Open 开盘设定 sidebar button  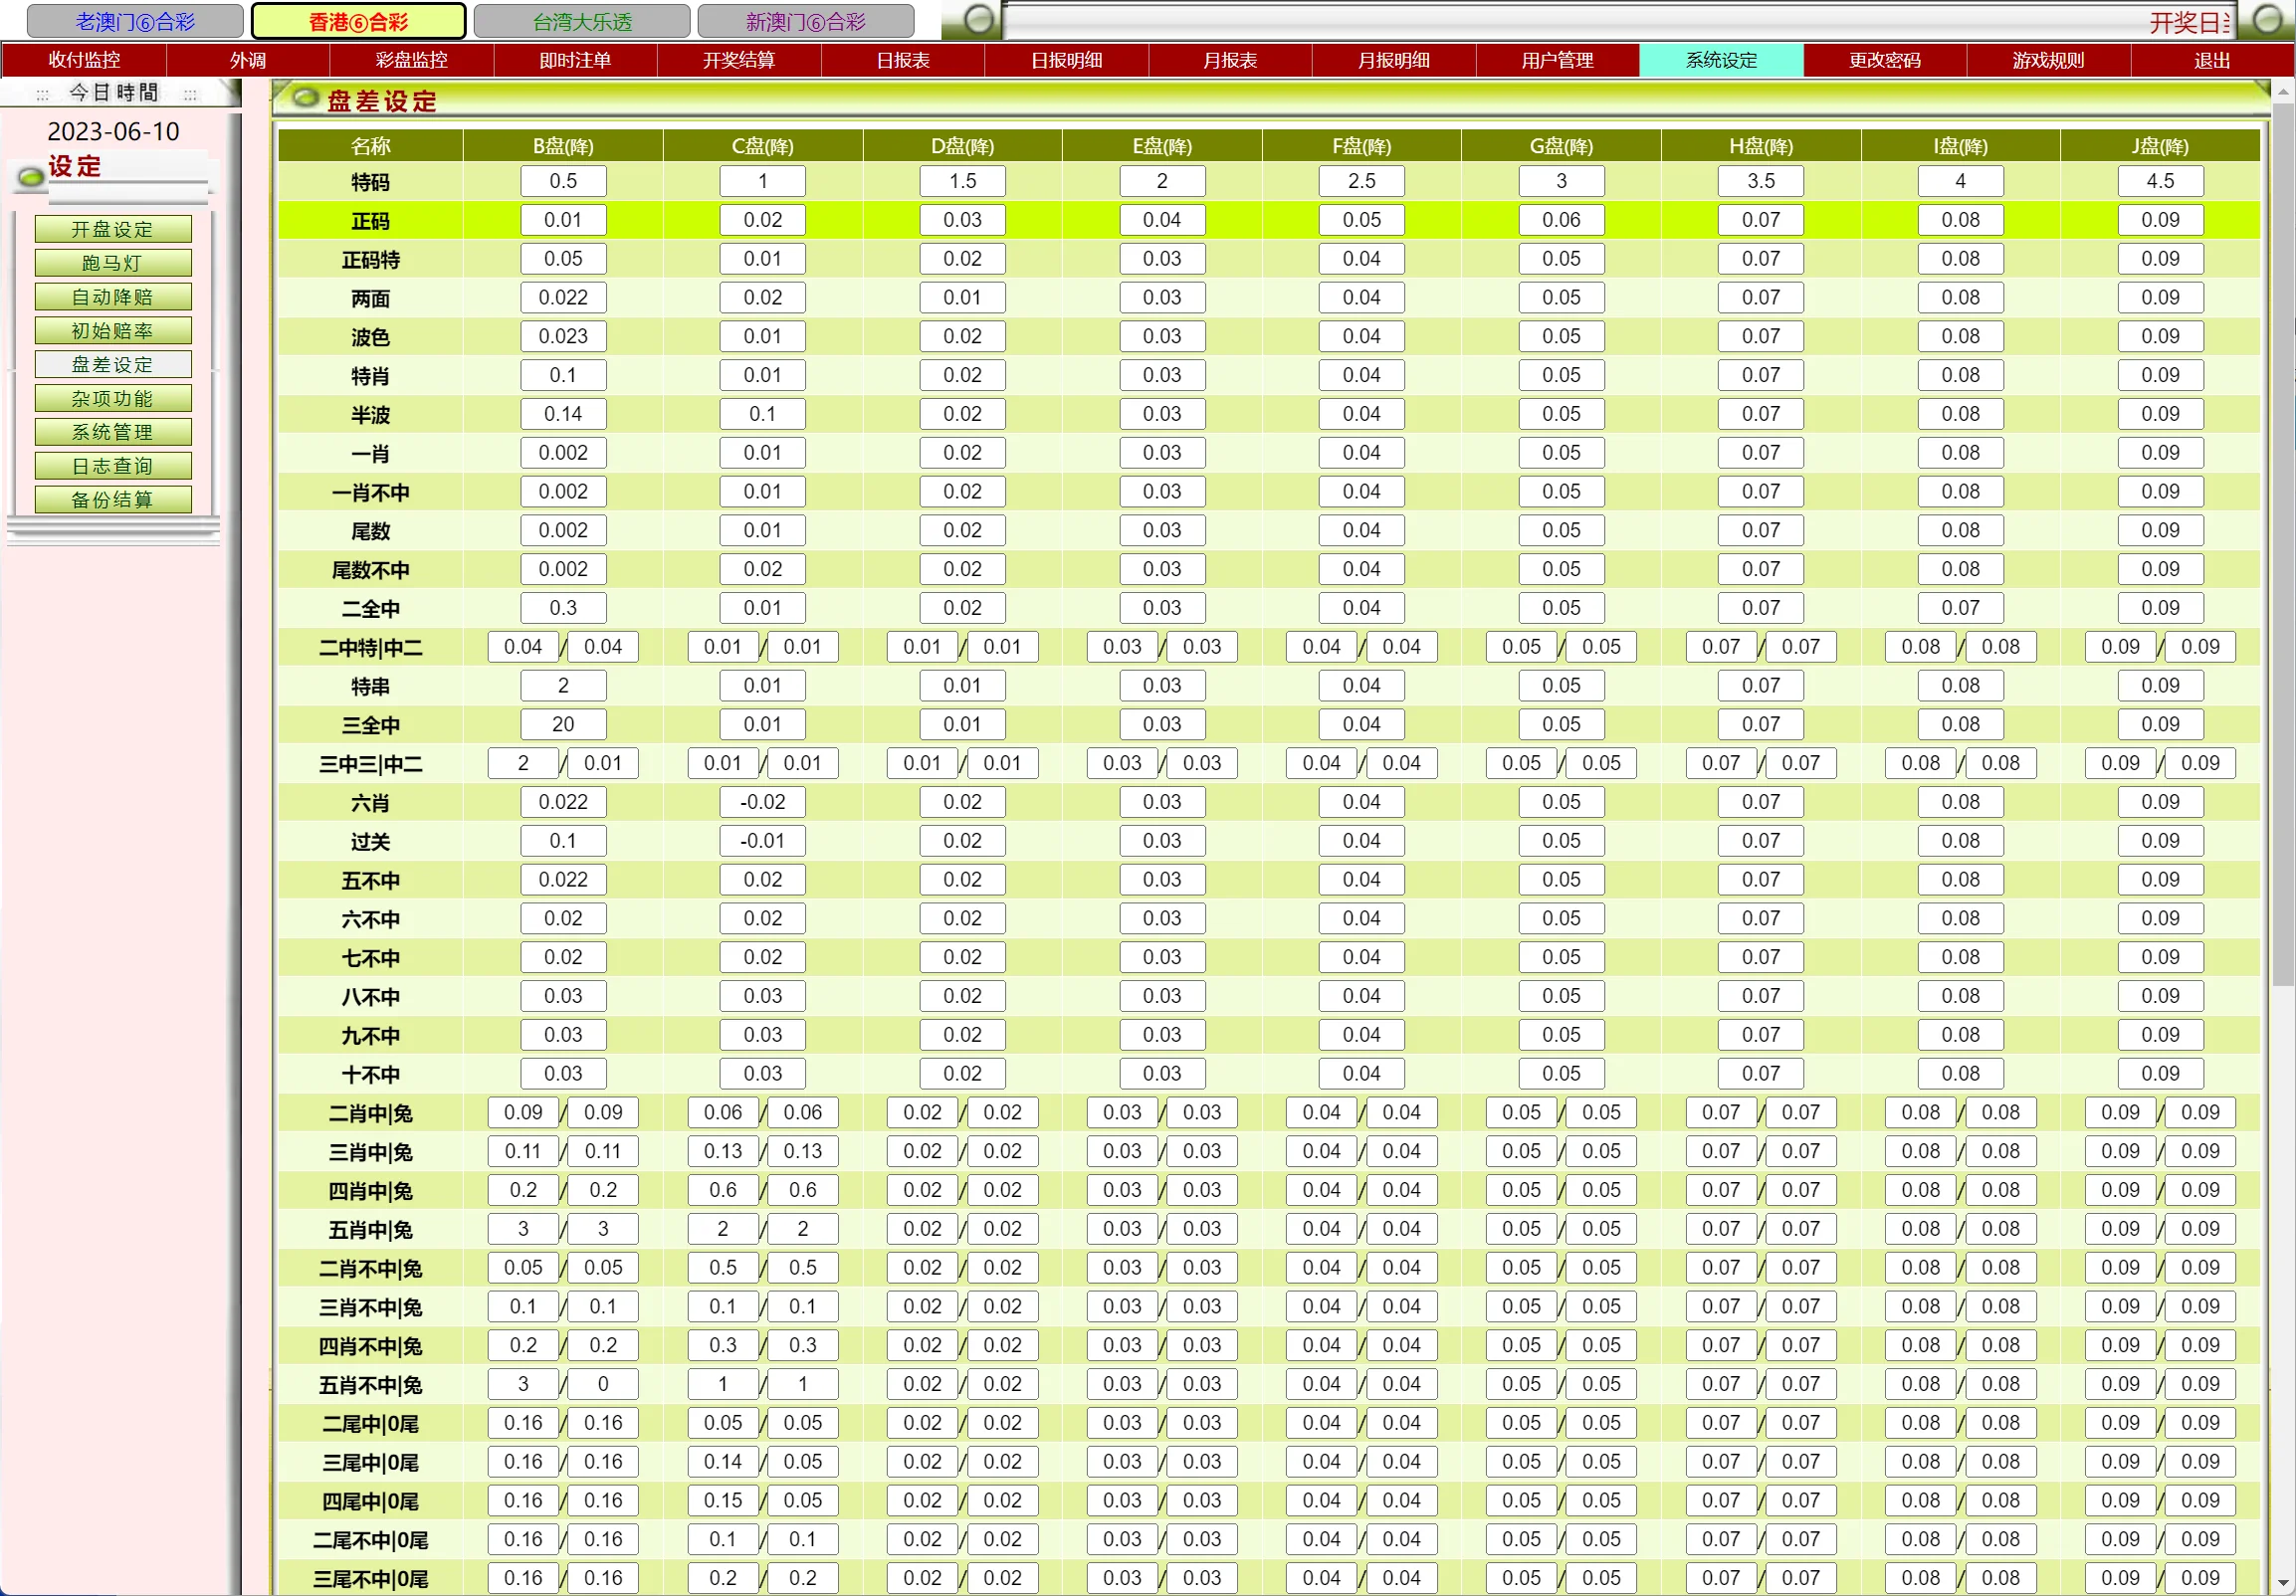[x=113, y=229]
